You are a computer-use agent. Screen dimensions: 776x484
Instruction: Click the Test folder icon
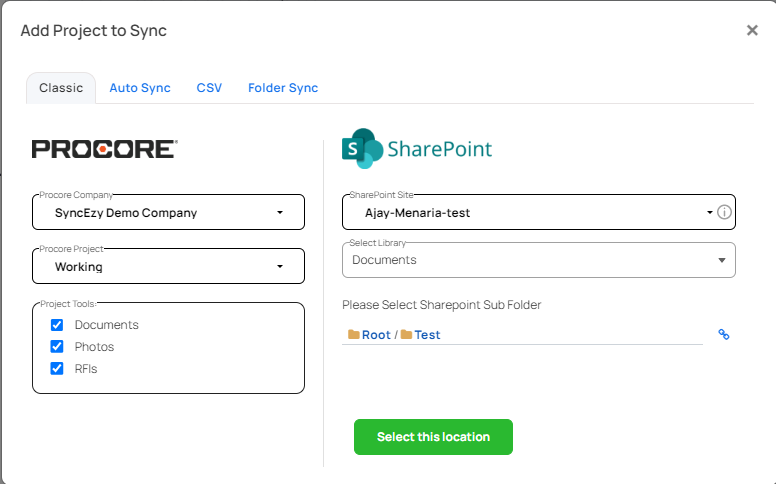(406, 335)
